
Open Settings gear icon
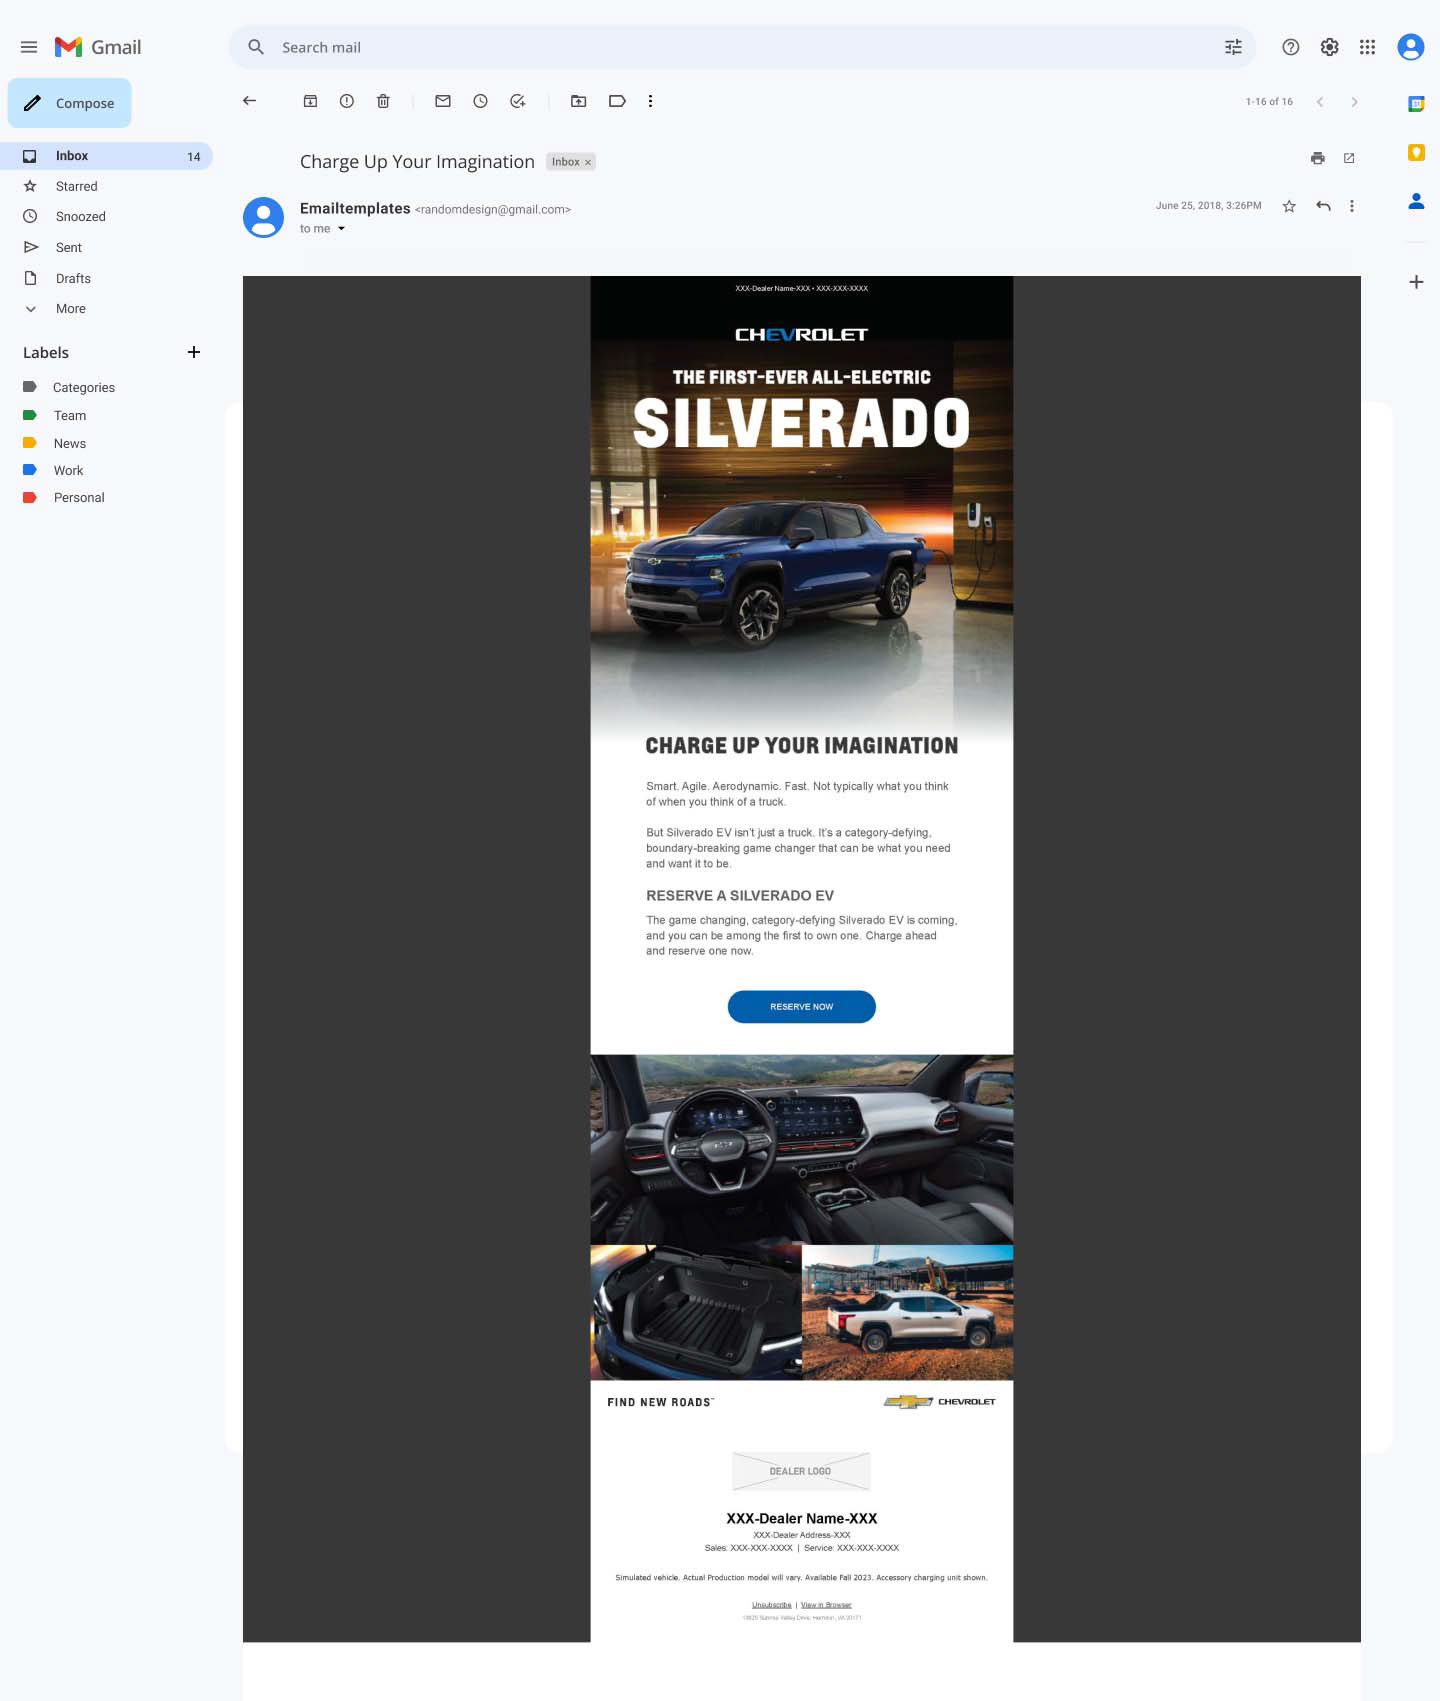1329,47
